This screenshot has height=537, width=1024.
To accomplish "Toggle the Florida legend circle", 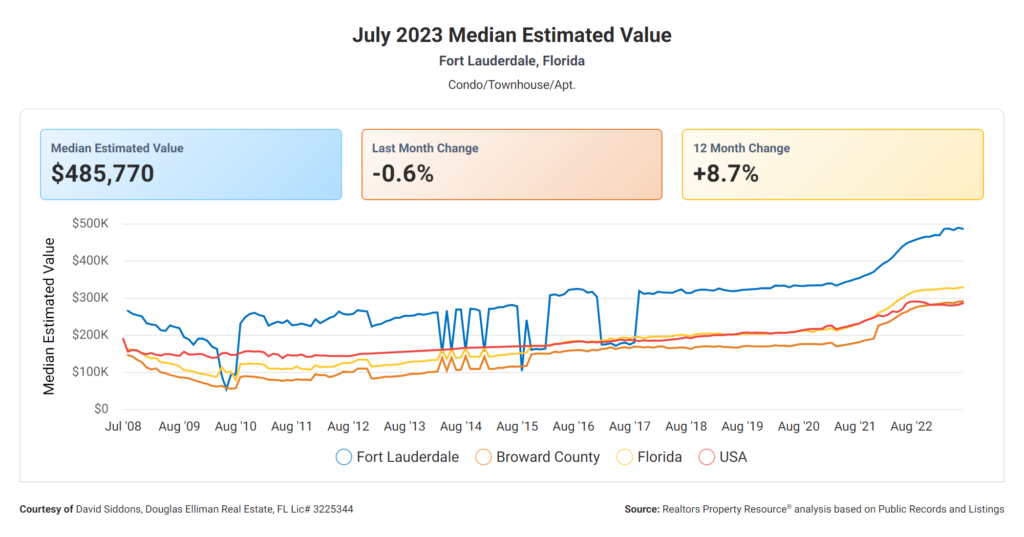I will 624,457.
